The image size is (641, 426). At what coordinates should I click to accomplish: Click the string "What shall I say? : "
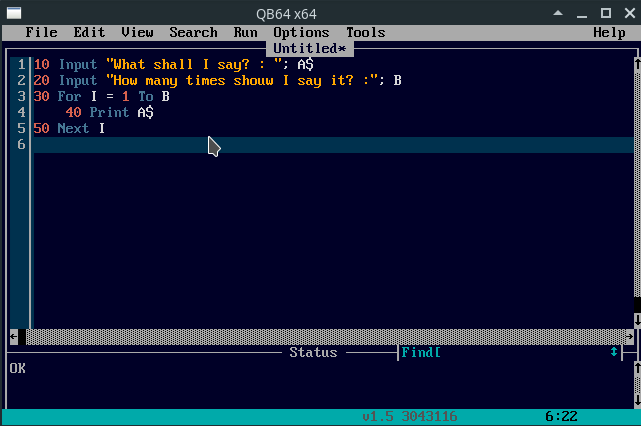point(194,64)
